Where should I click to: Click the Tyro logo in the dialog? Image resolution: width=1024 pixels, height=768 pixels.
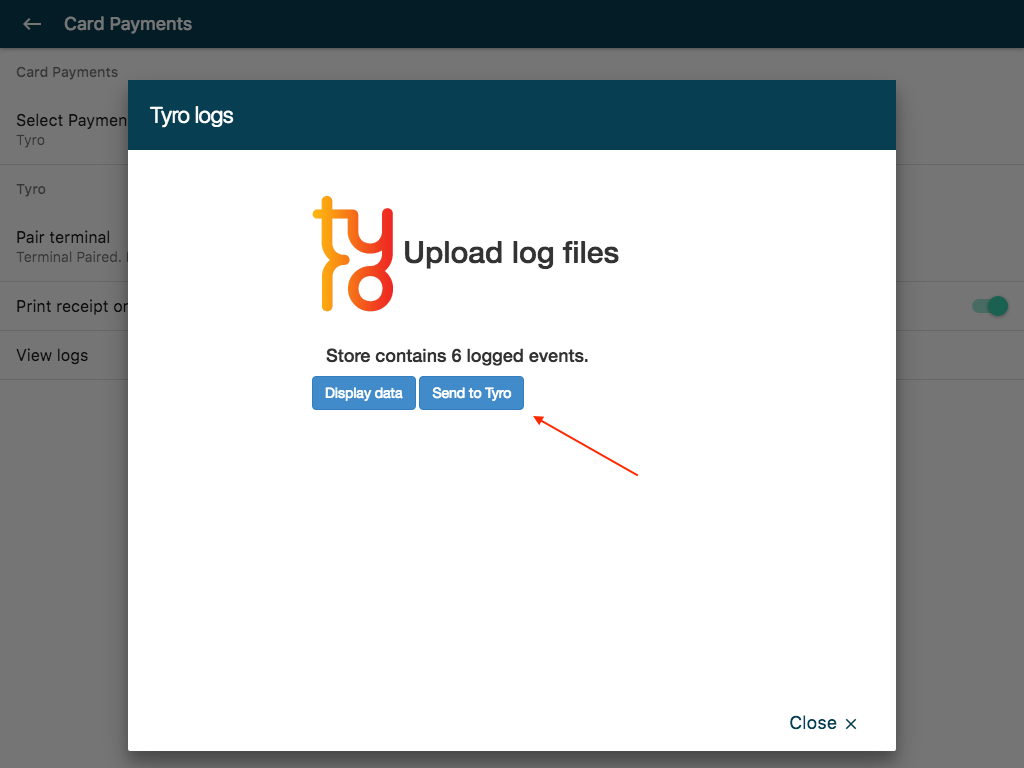click(353, 254)
